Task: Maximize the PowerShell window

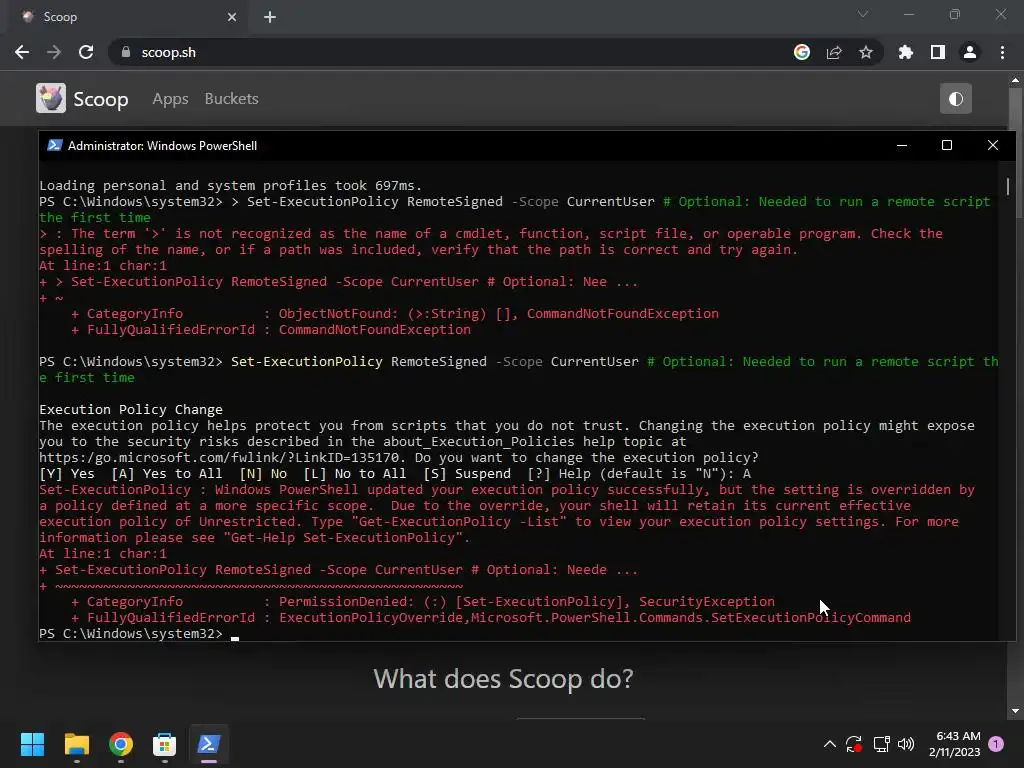Action: 947,145
